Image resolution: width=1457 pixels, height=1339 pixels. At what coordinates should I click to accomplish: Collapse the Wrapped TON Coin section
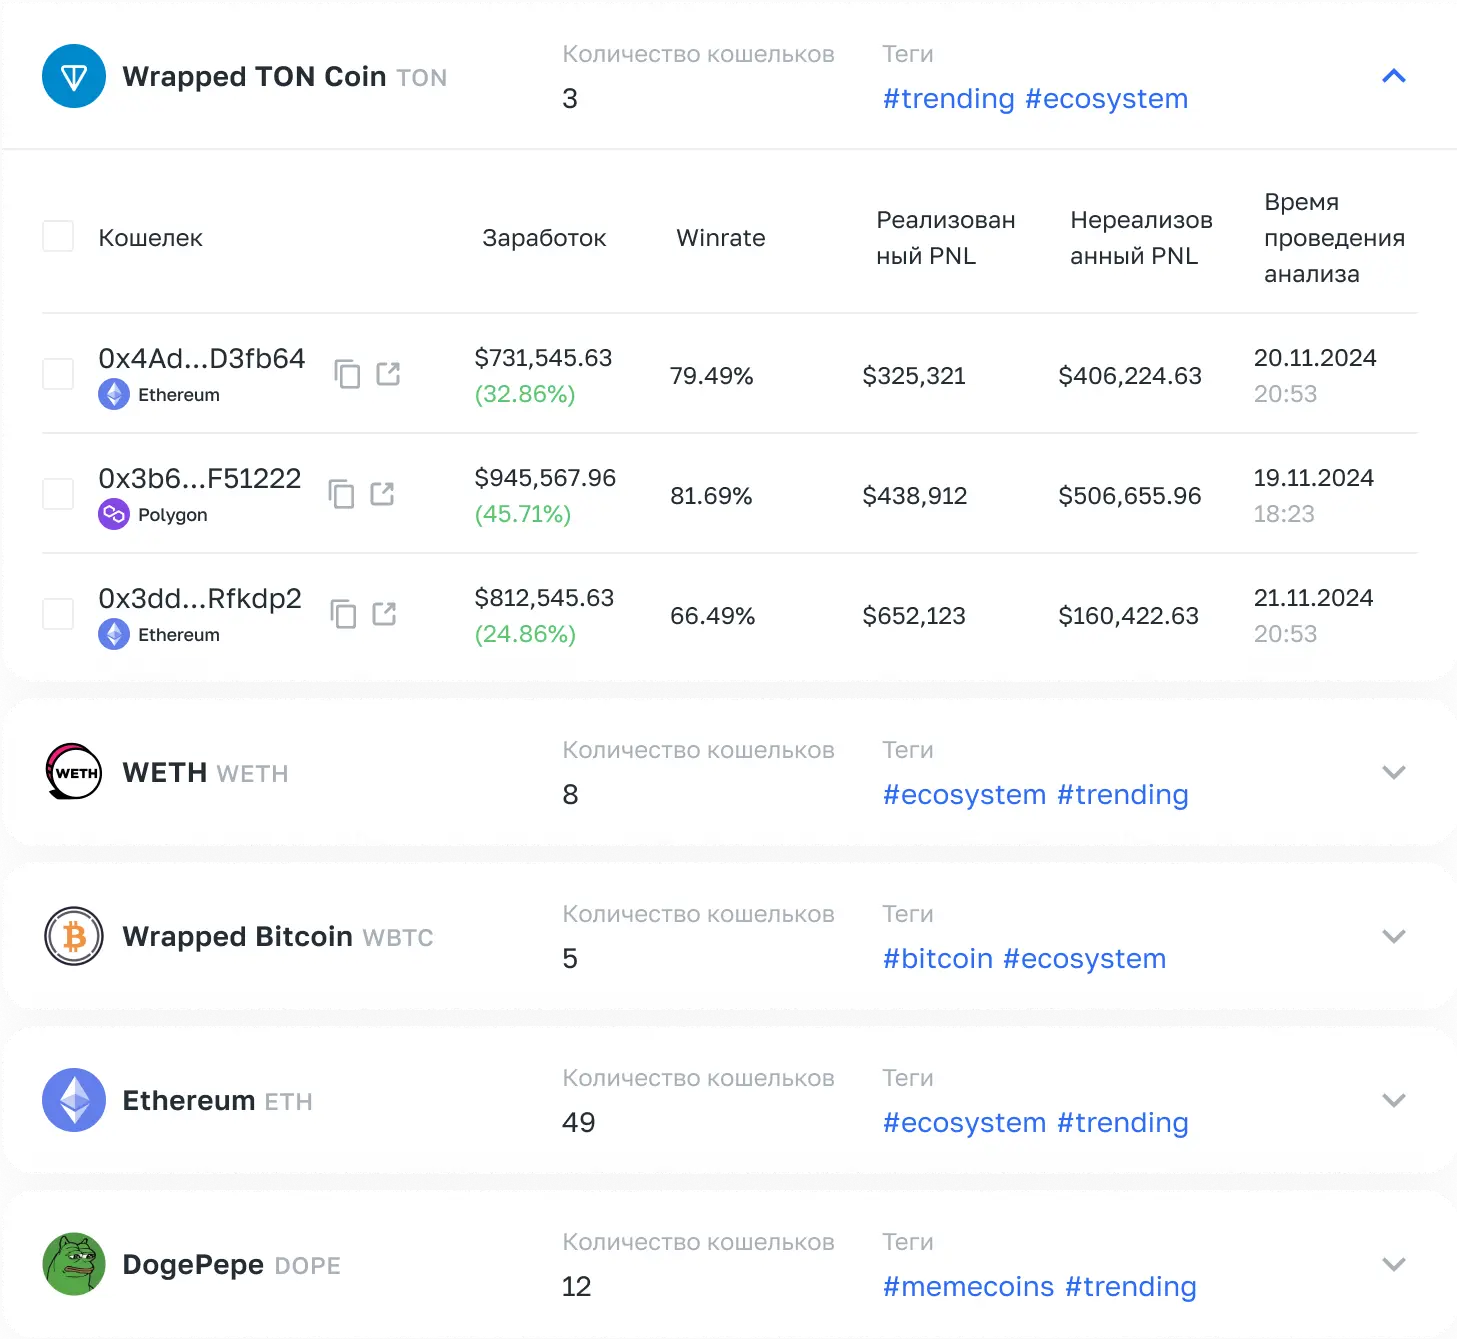pyautogui.click(x=1393, y=76)
